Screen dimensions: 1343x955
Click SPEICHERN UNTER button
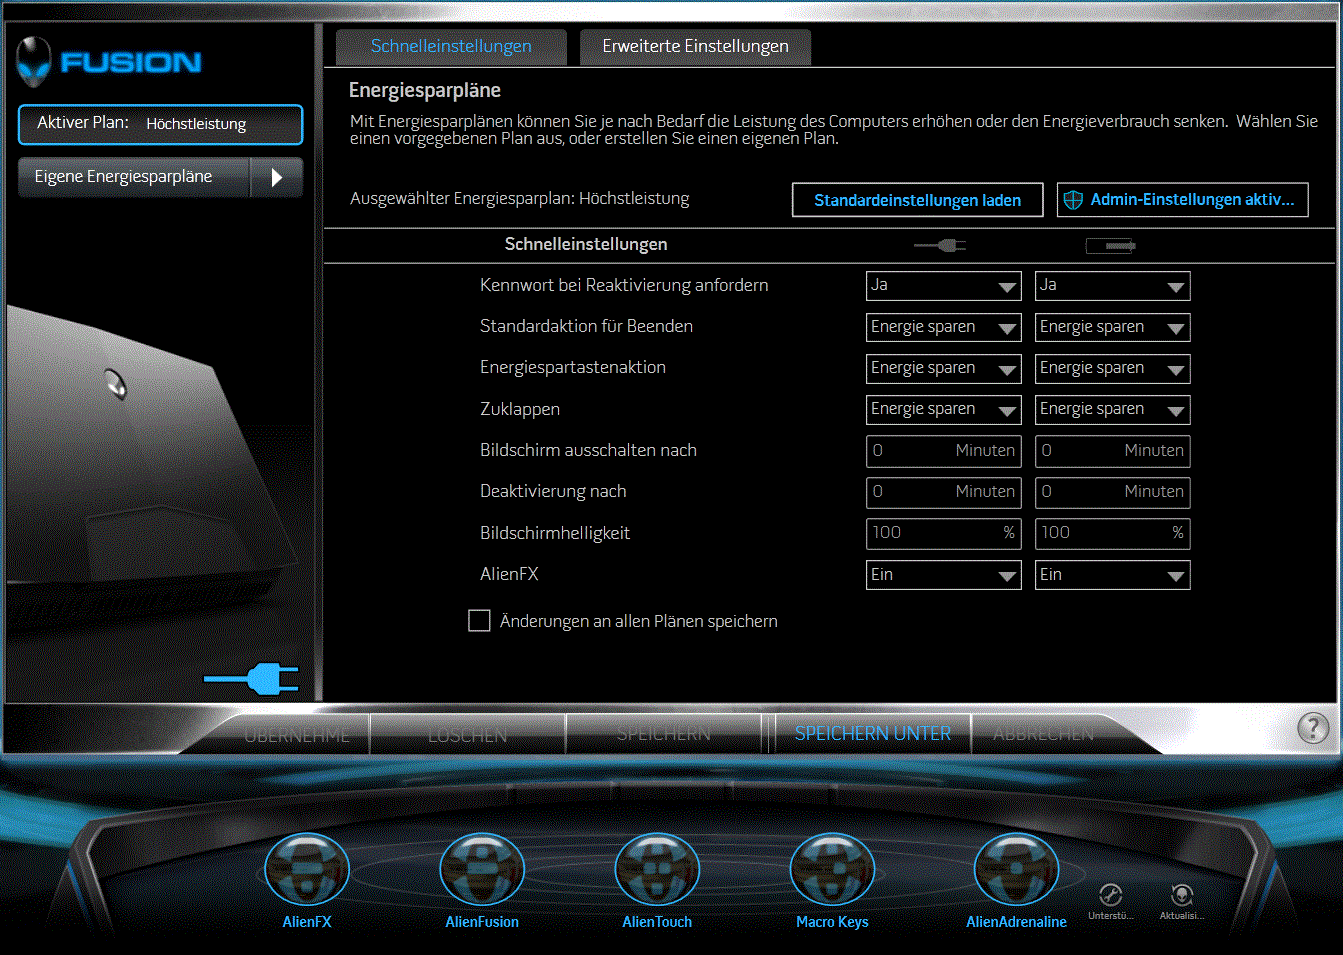873,734
